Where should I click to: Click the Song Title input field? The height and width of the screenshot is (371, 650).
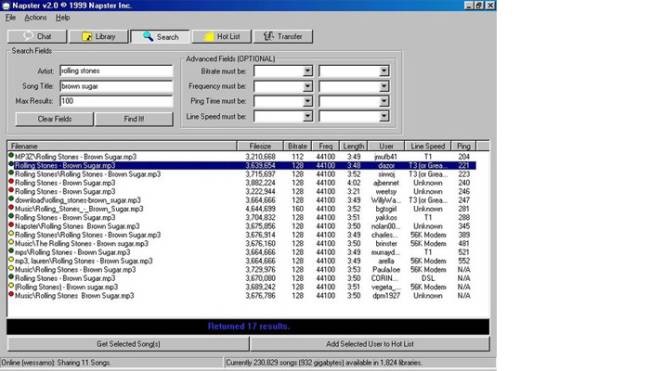[x=116, y=86]
